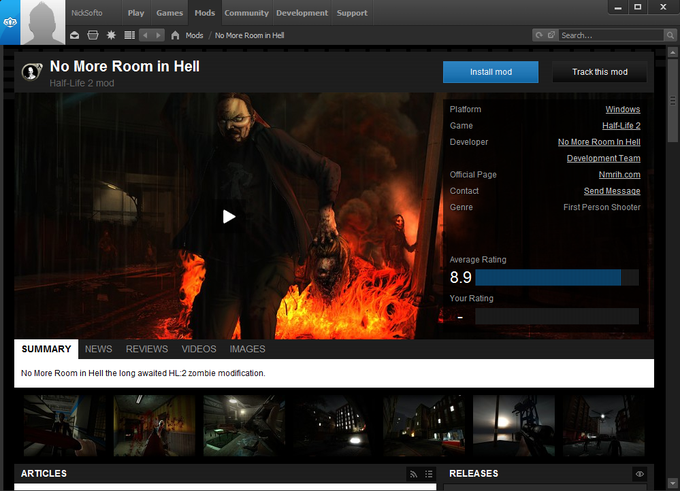Open the inbox envelope icon
This screenshot has width=680, height=491.
point(75,35)
